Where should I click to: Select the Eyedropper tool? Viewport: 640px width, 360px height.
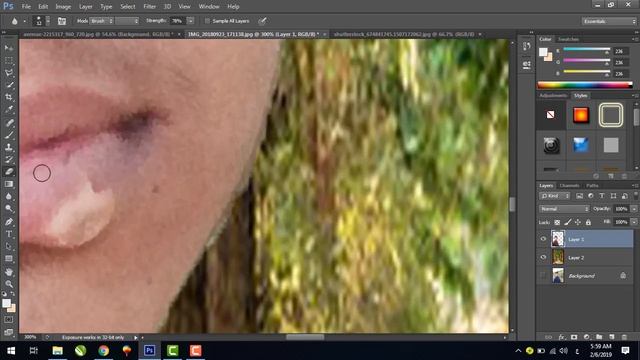[9, 110]
